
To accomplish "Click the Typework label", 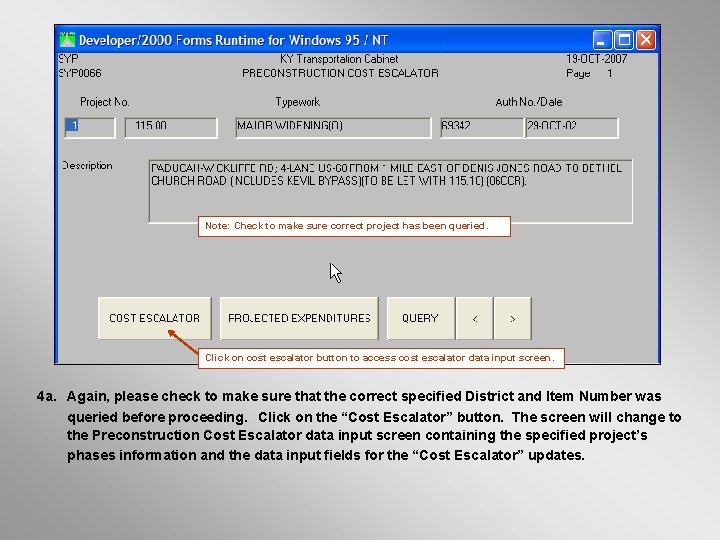I will click(298, 102).
